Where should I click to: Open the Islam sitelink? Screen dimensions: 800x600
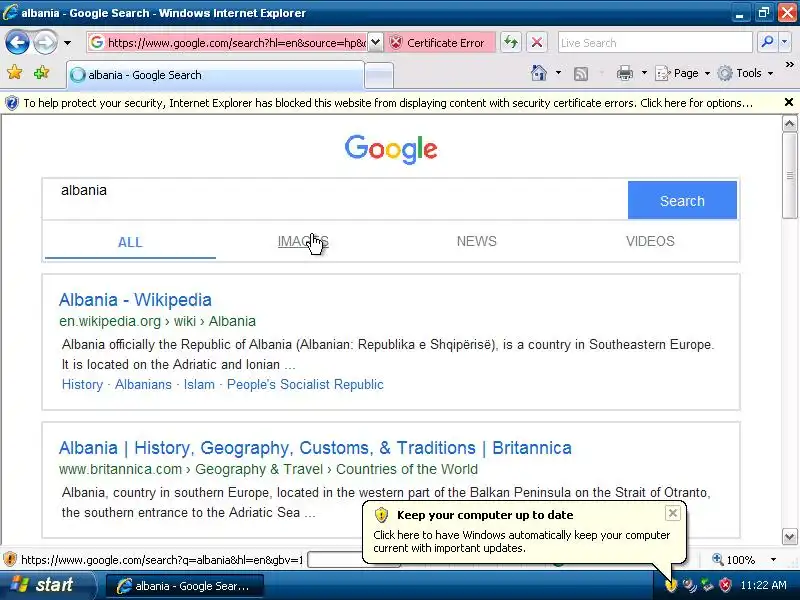click(x=199, y=384)
